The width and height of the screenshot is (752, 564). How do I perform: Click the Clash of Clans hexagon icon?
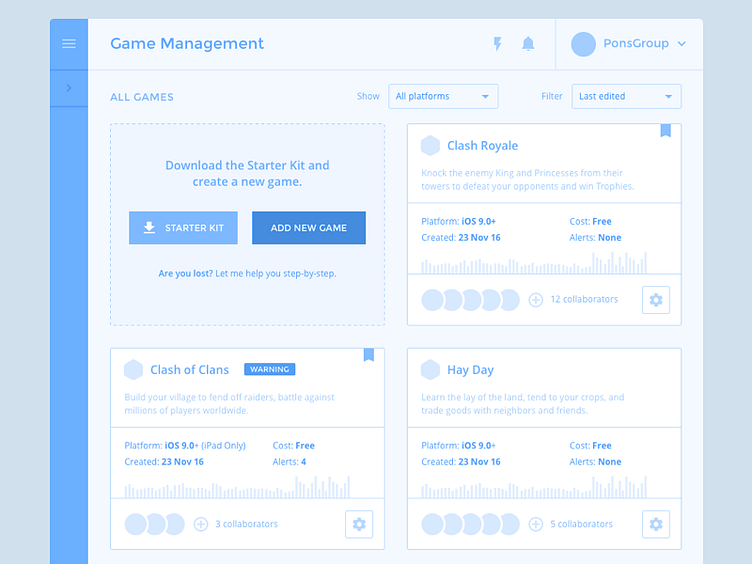[x=133, y=370]
